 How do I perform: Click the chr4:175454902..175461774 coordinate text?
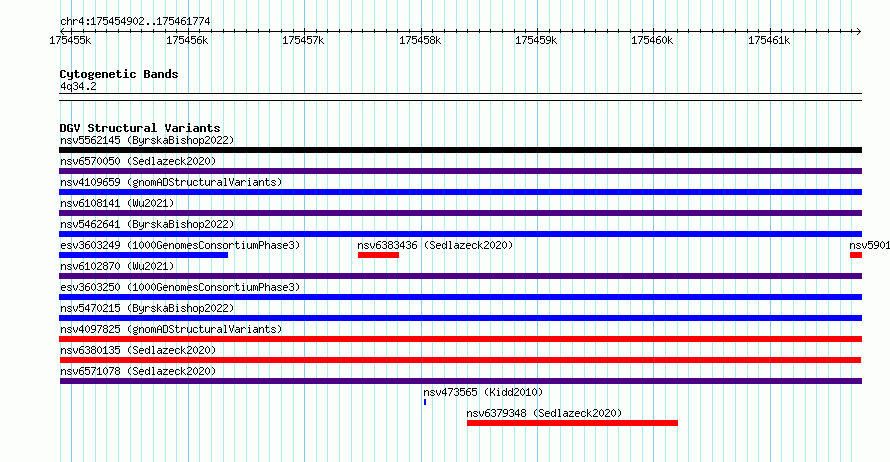[135, 22]
